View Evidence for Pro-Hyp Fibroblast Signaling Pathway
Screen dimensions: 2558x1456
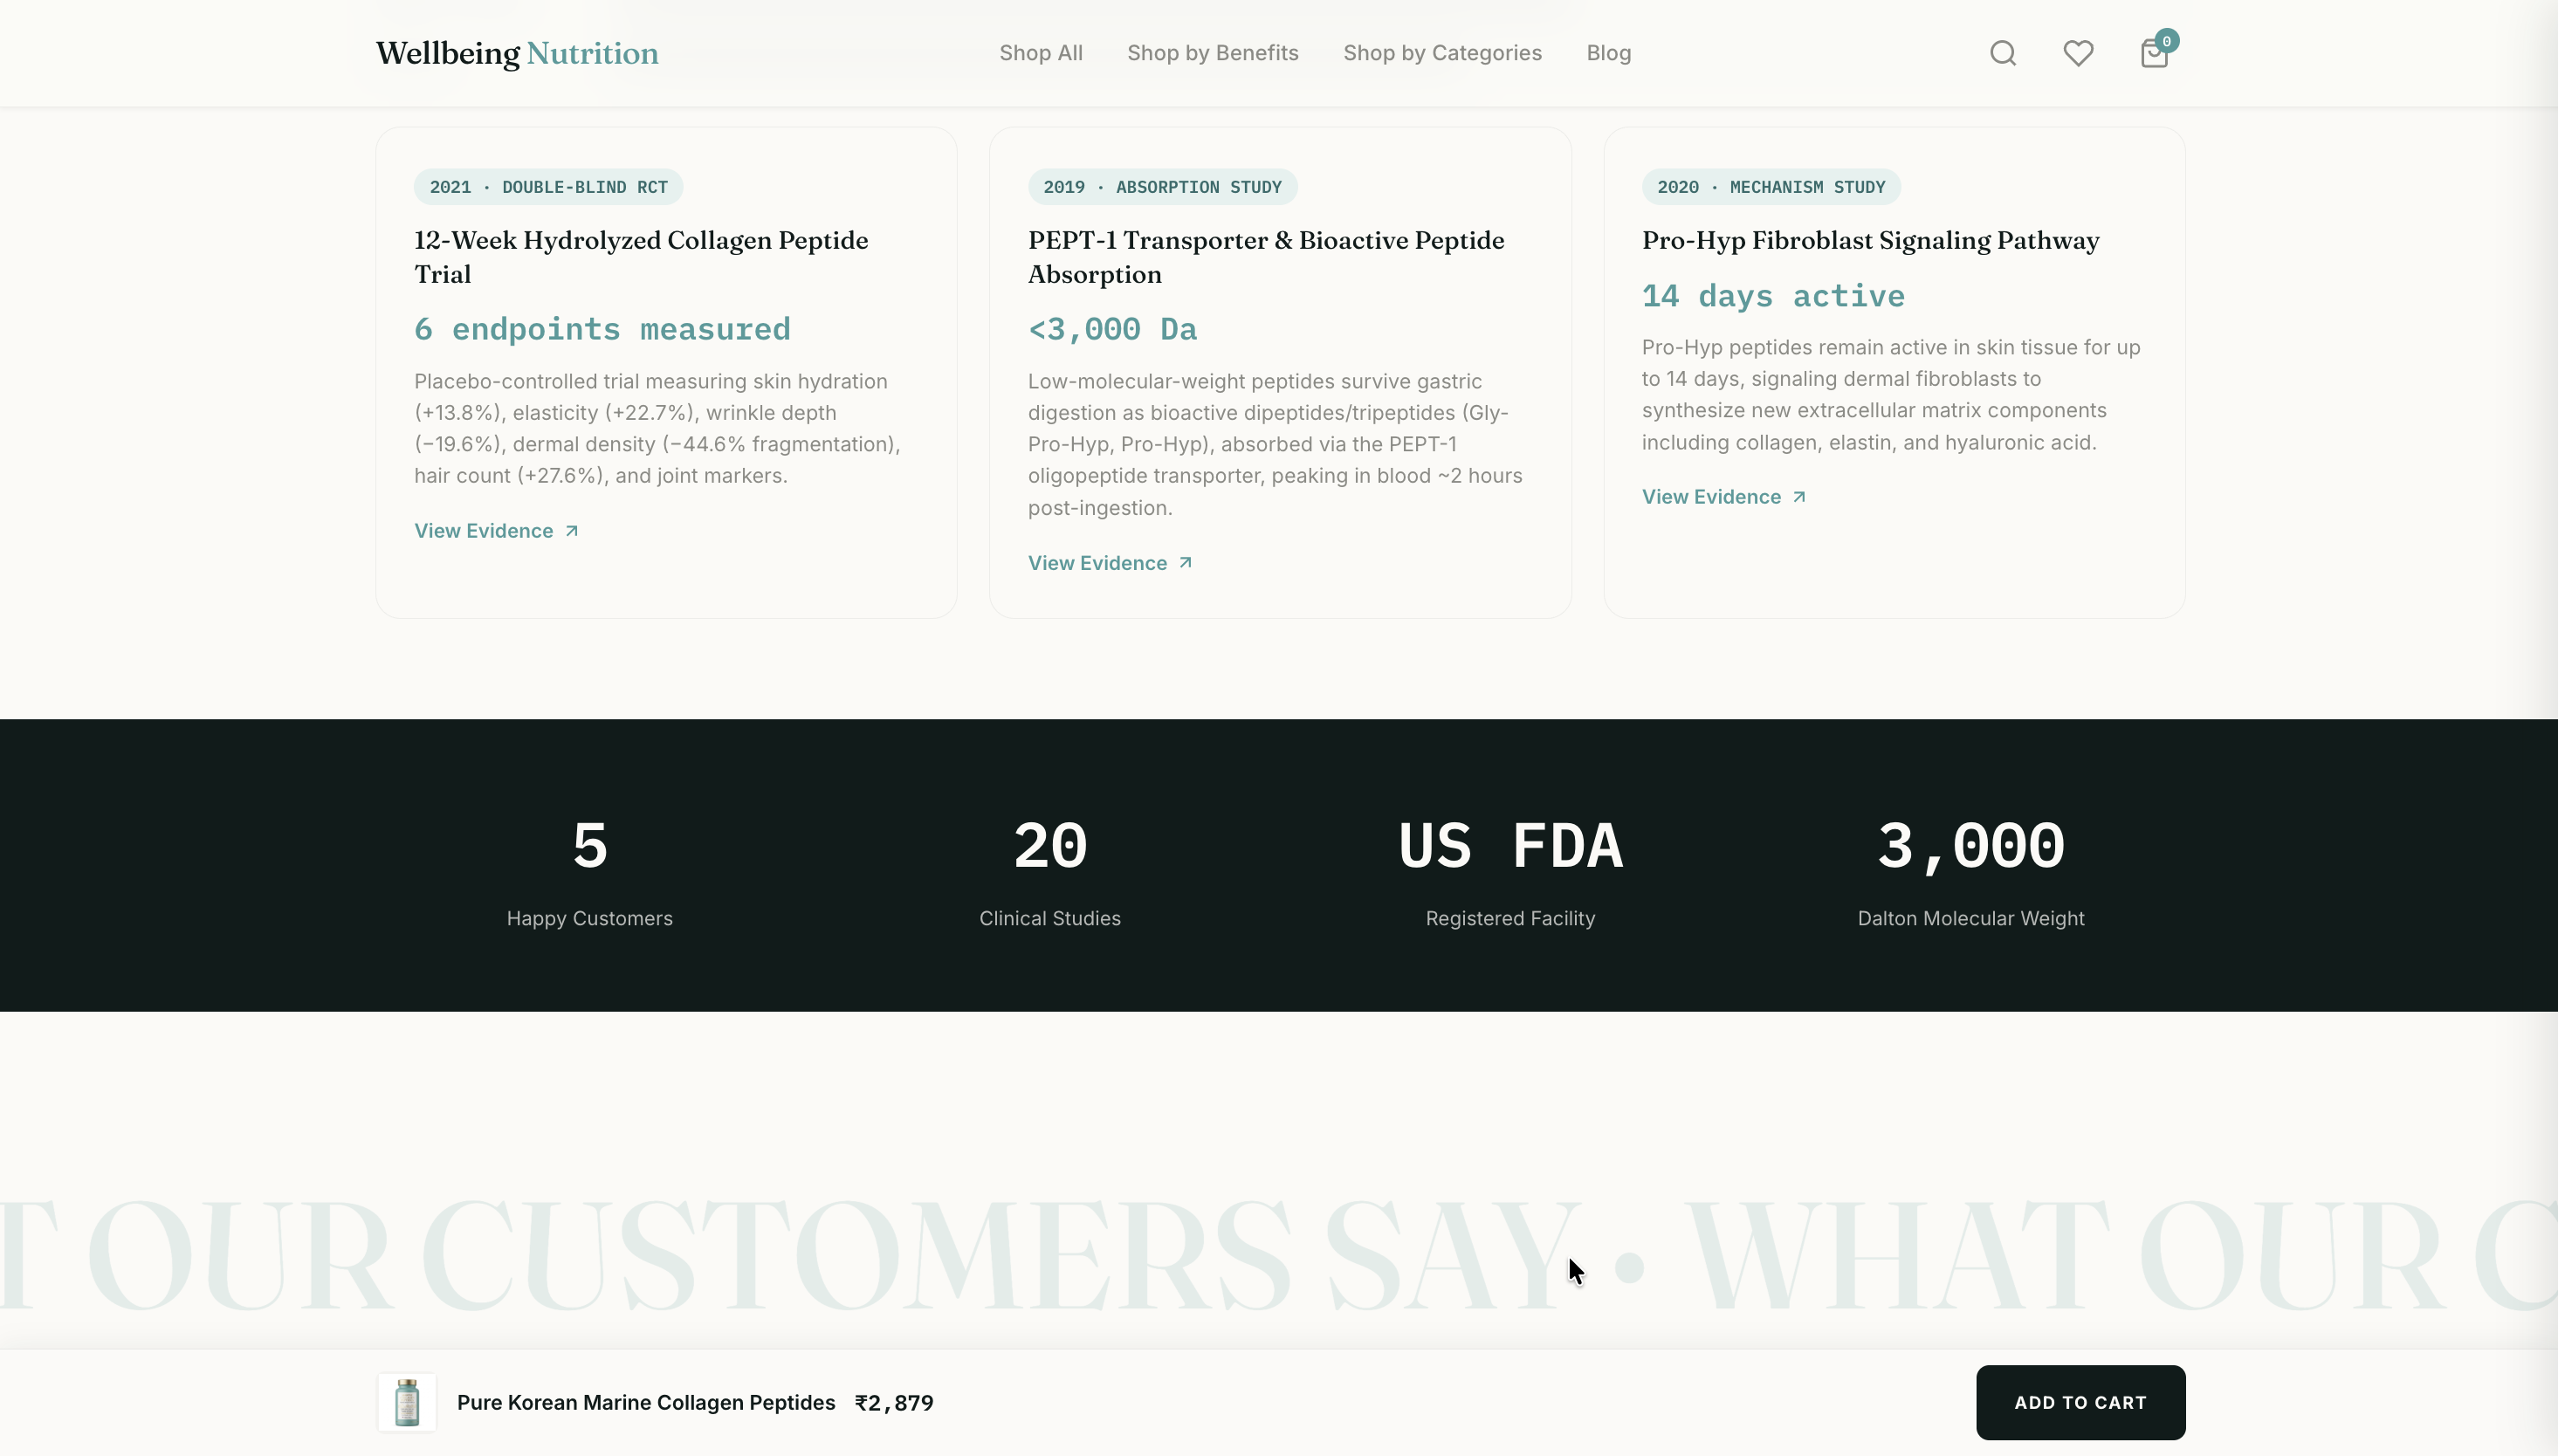coord(1724,497)
